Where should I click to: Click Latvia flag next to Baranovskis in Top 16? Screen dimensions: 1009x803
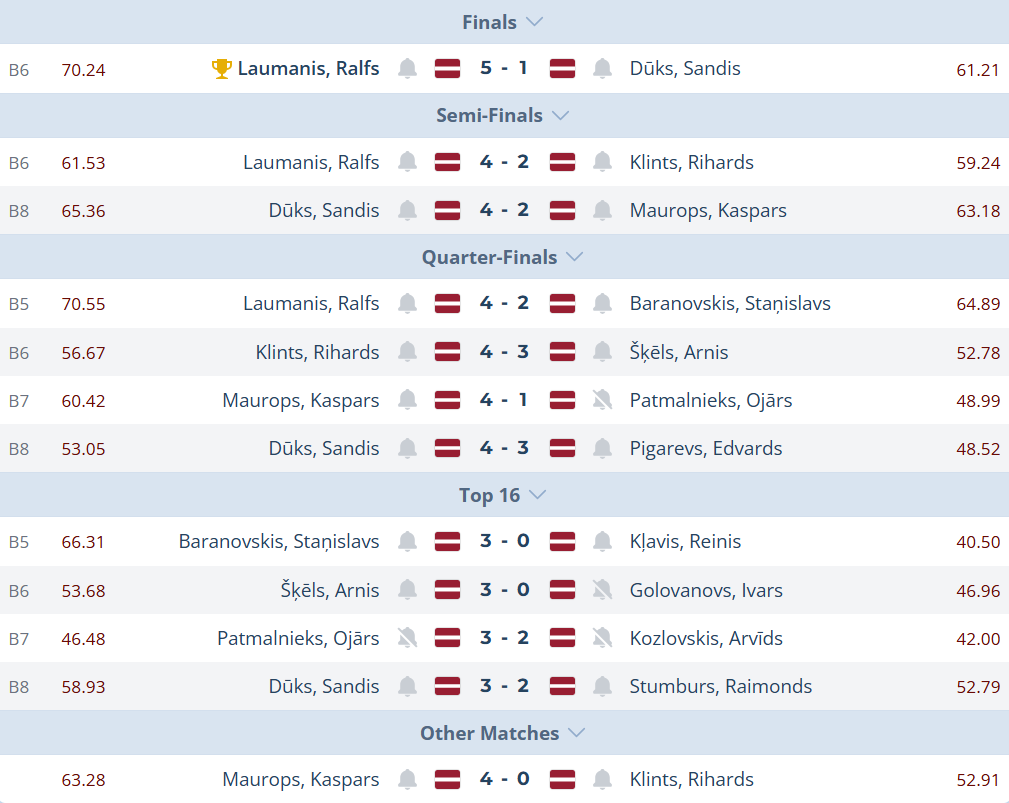point(447,542)
